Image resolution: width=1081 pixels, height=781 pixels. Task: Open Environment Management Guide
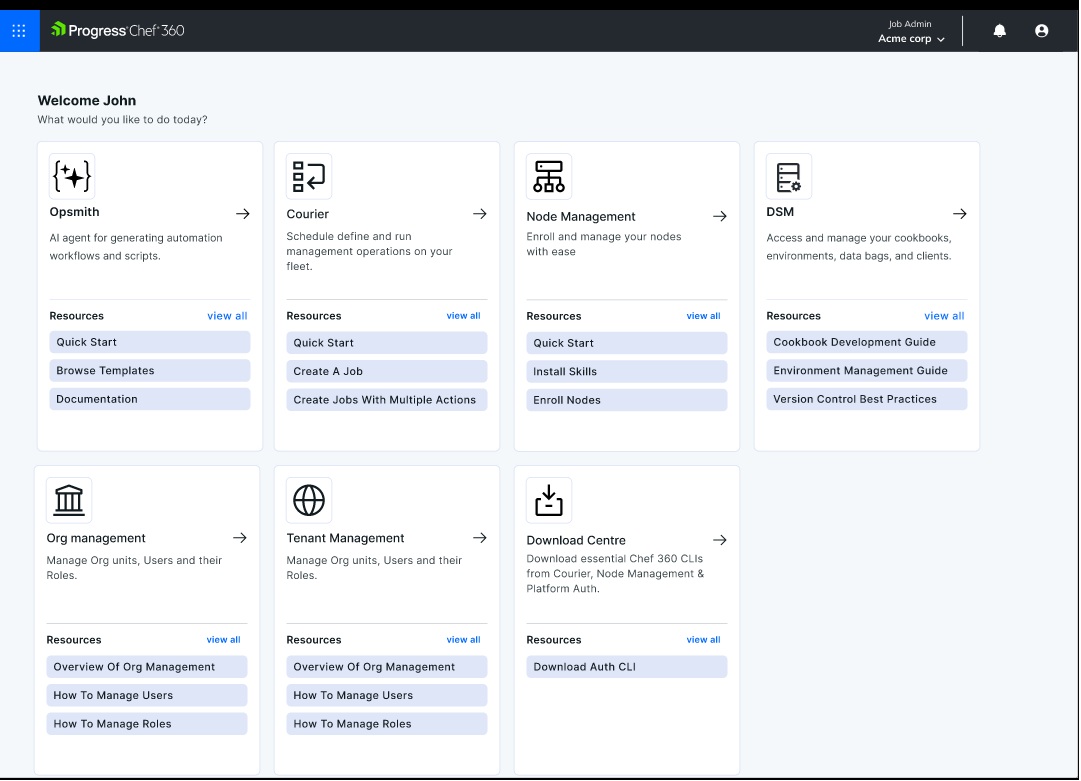[x=867, y=370]
